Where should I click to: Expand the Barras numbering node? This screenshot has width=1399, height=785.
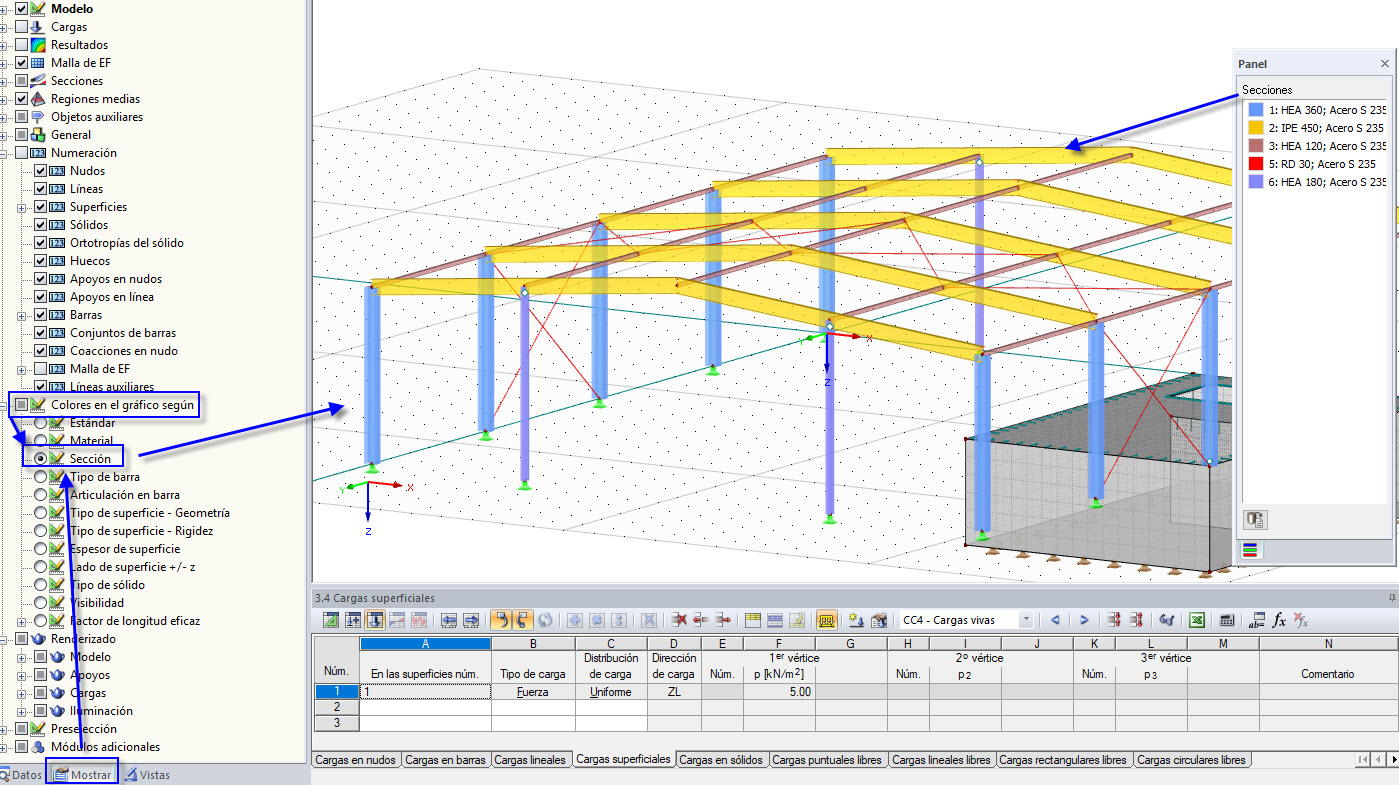tap(22, 315)
